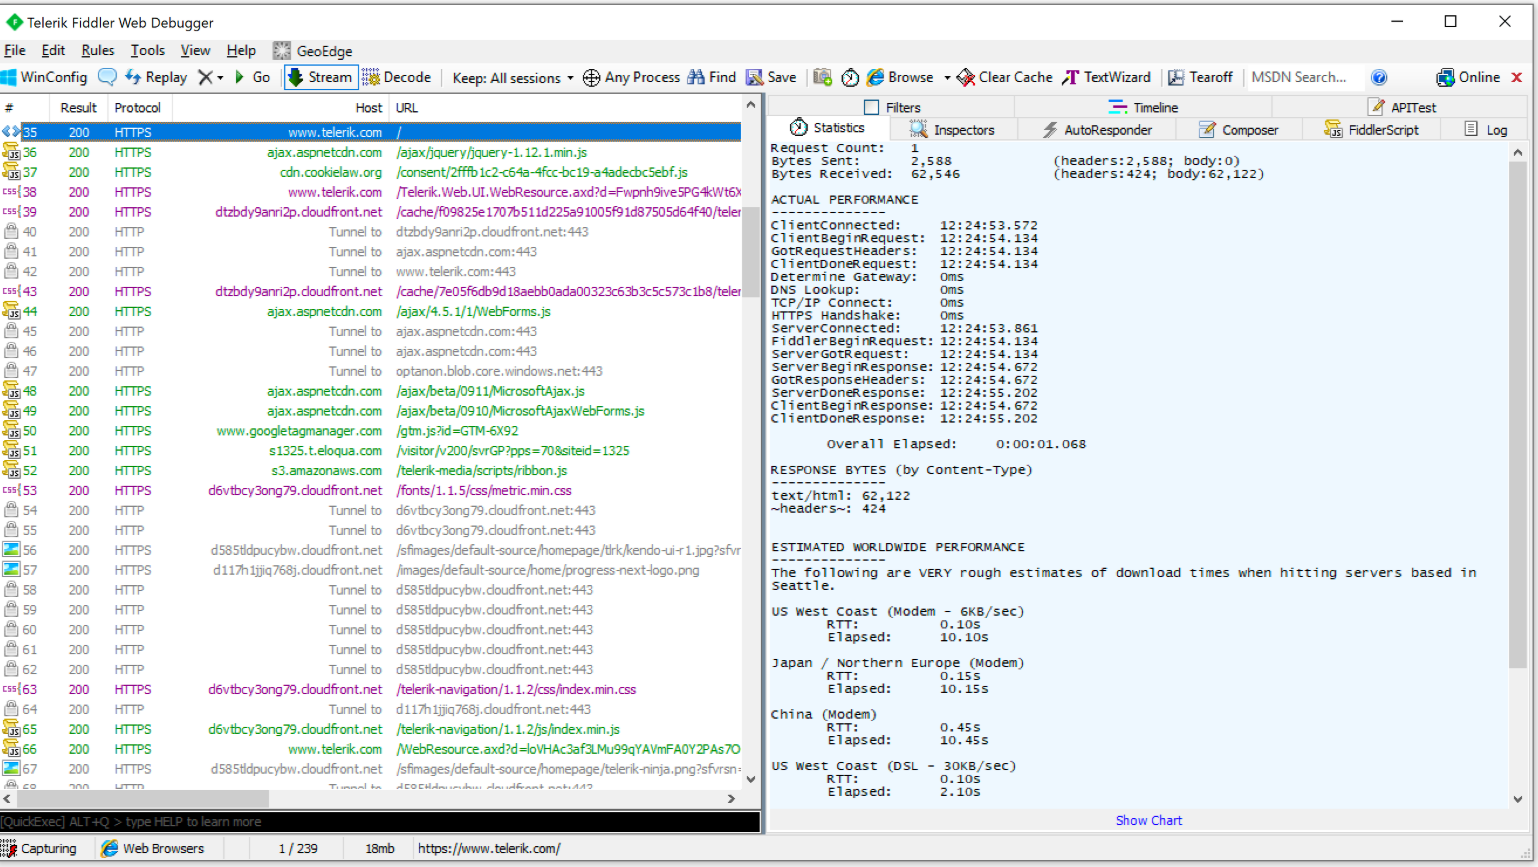This screenshot has width=1538, height=867.
Task: Select session 52 s3.amazonaws.com
Action: click(x=371, y=470)
